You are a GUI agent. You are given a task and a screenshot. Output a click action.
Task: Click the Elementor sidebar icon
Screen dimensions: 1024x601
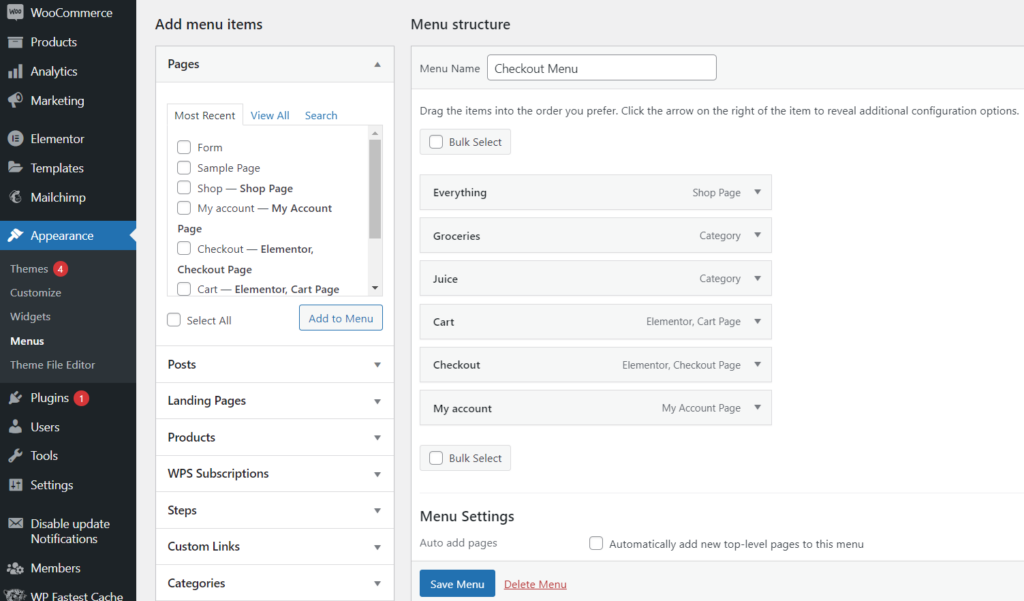pos(15,138)
